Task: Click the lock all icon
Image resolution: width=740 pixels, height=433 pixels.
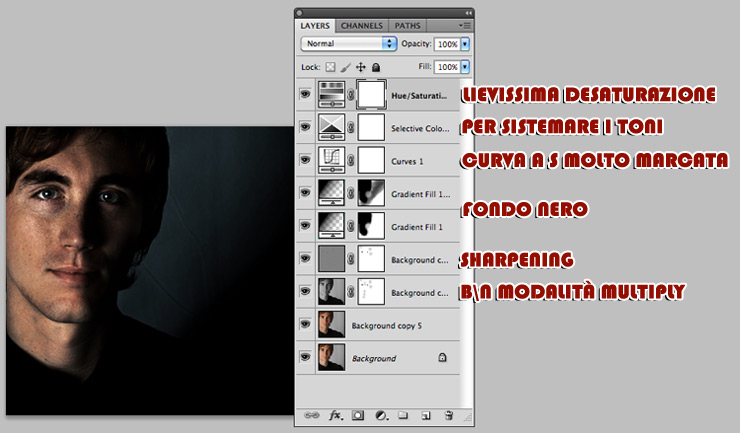Action: tap(376, 67)
